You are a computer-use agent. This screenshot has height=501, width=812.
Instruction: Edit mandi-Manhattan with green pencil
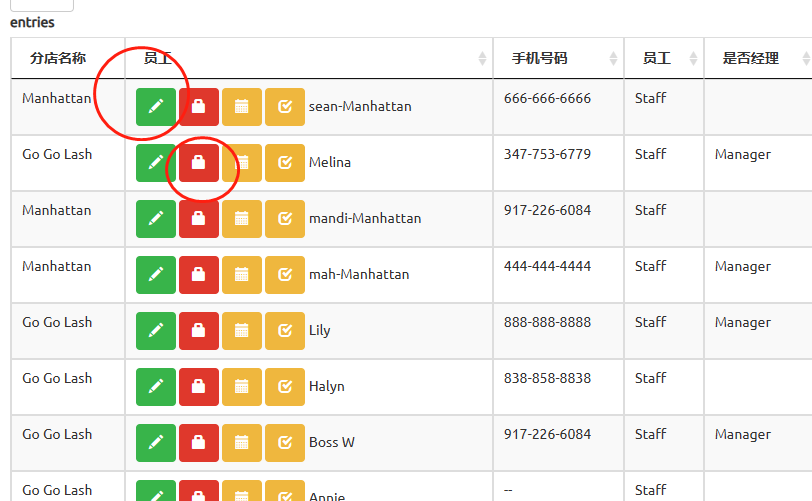(156, 219)
